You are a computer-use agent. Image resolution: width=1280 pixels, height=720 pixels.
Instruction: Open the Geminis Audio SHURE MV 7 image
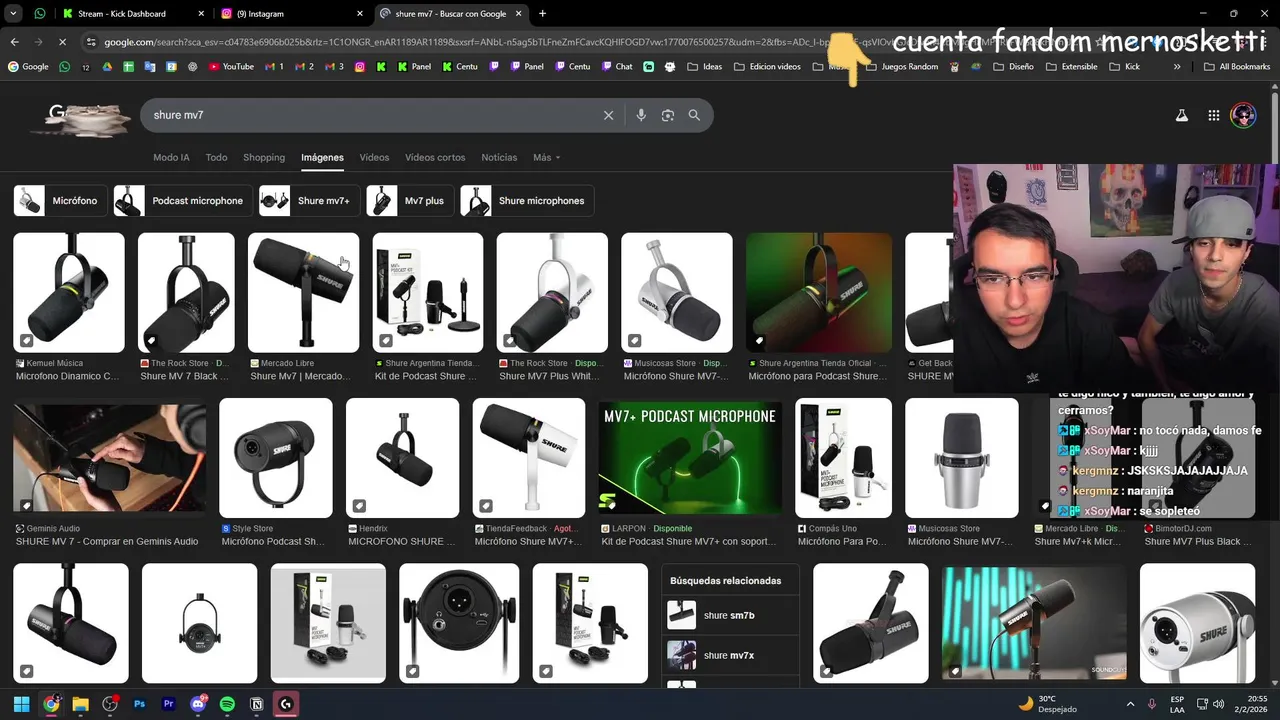tap(110, 458)
